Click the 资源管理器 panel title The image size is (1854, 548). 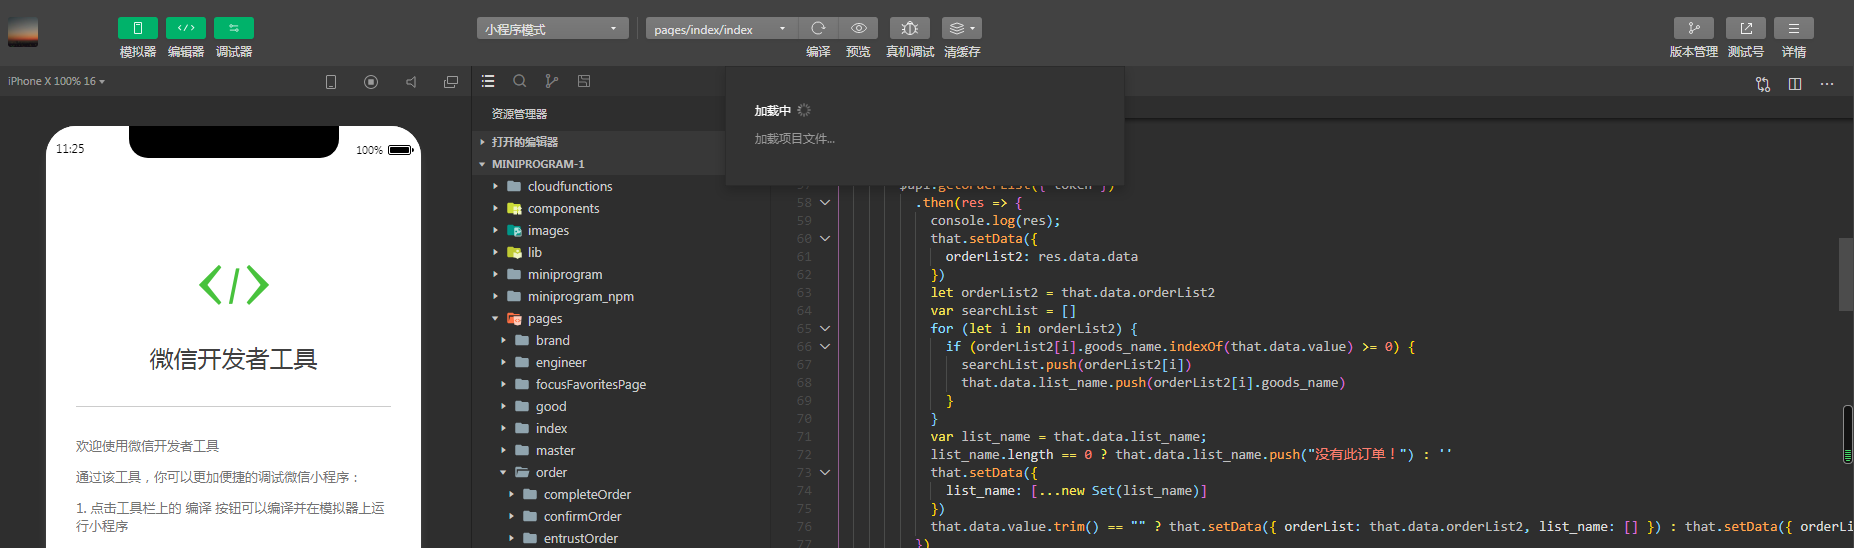tap(519, 114)
